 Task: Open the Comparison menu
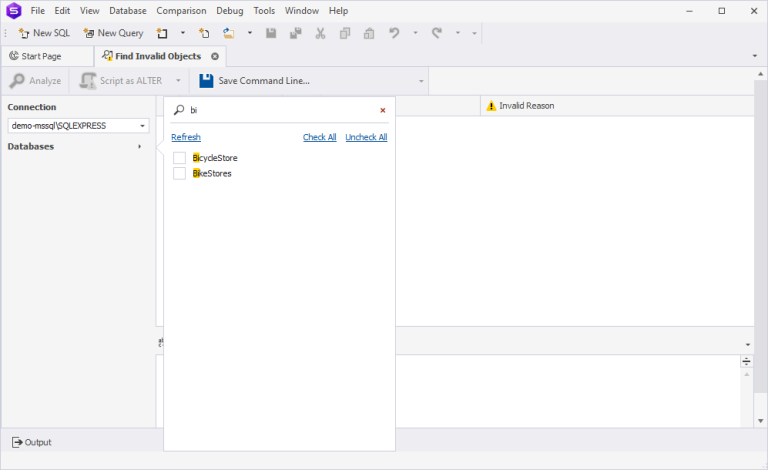(x=180, y=10)
